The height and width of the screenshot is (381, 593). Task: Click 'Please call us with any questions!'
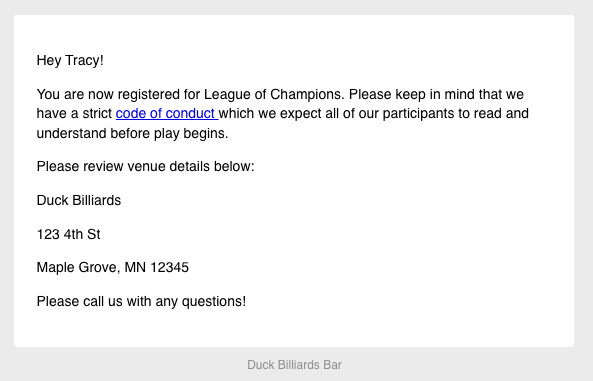click(141, 302)
